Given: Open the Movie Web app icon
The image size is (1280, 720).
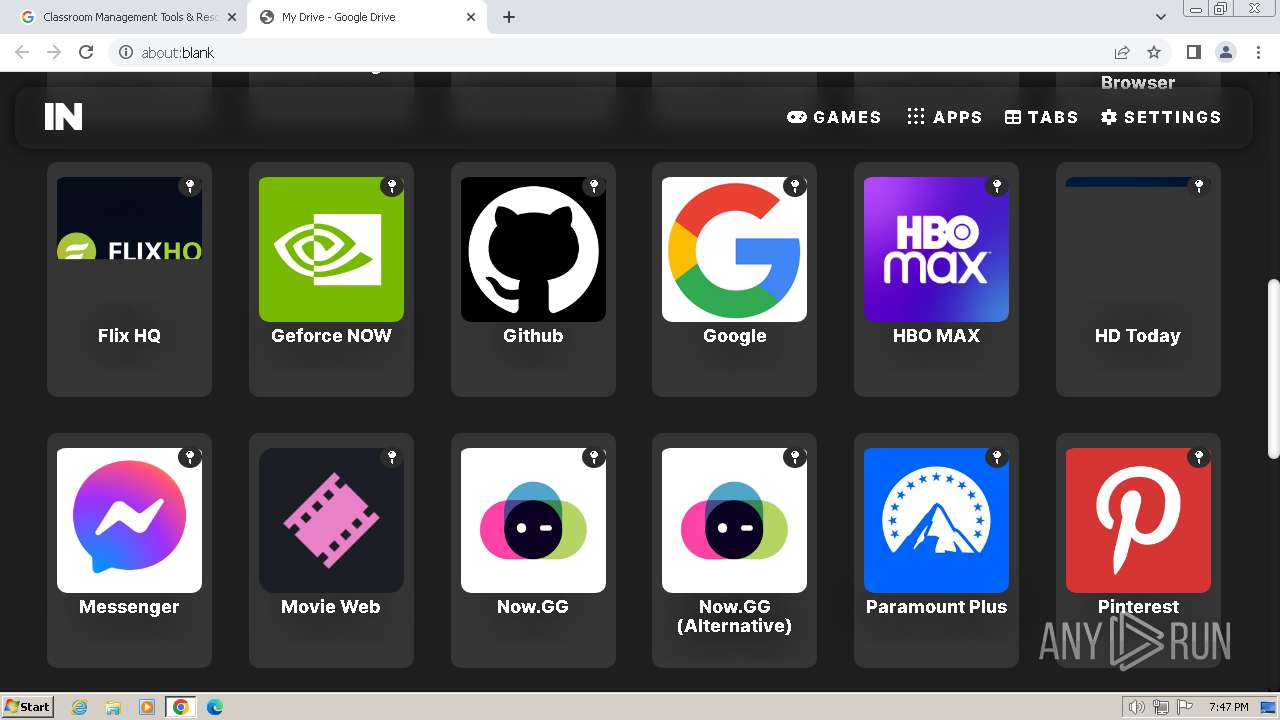Looking at the screenshot, I should click(331, 520).
